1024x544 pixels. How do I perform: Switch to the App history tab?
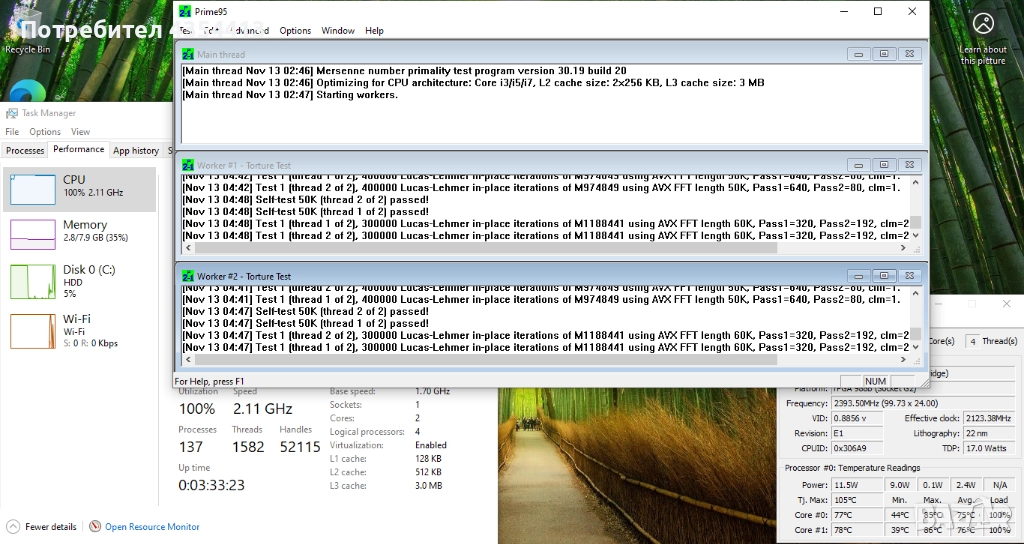point(136,151)
